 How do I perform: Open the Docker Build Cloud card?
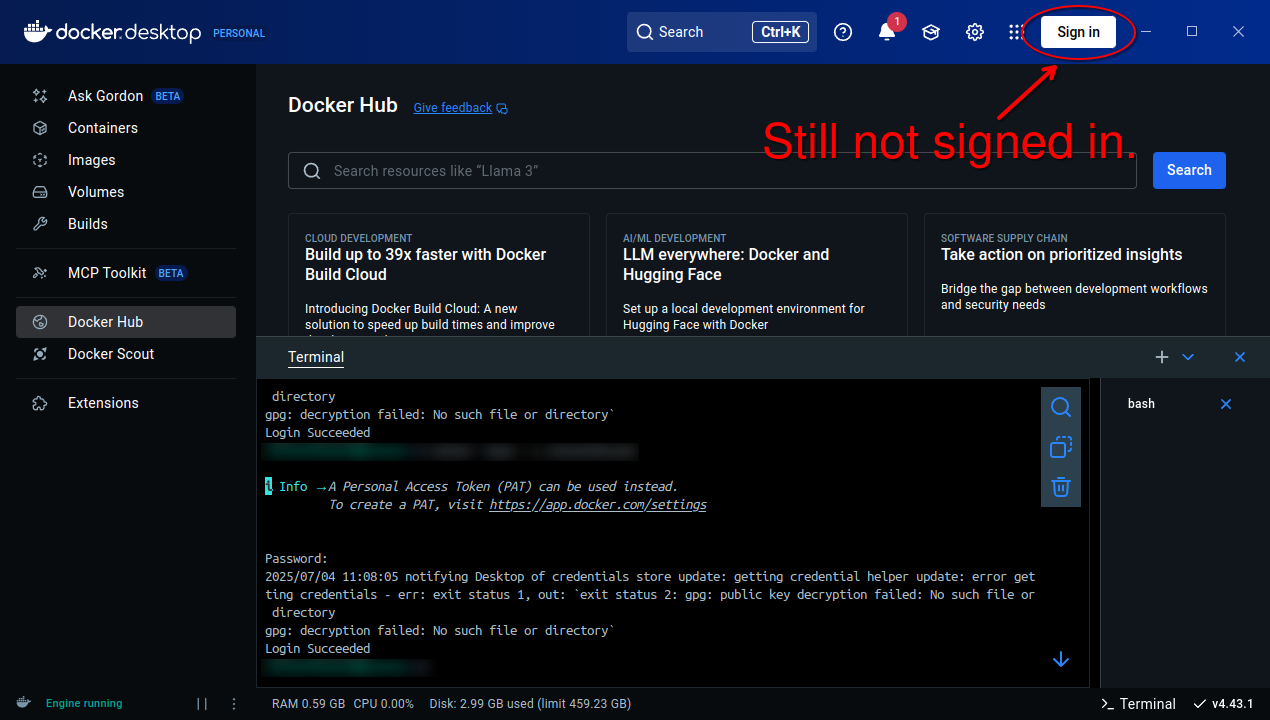(439, 274)
